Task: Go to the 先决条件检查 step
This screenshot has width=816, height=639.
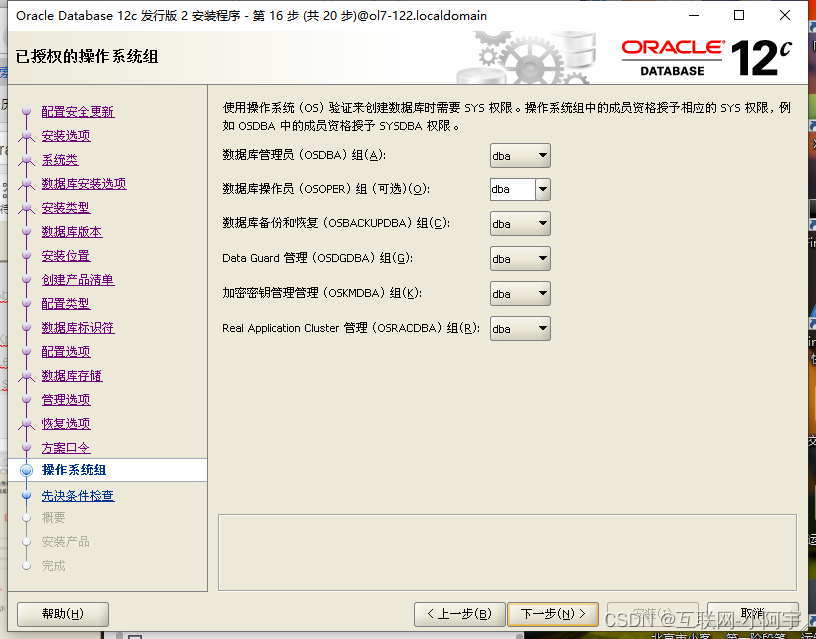Action: [78, 495]
